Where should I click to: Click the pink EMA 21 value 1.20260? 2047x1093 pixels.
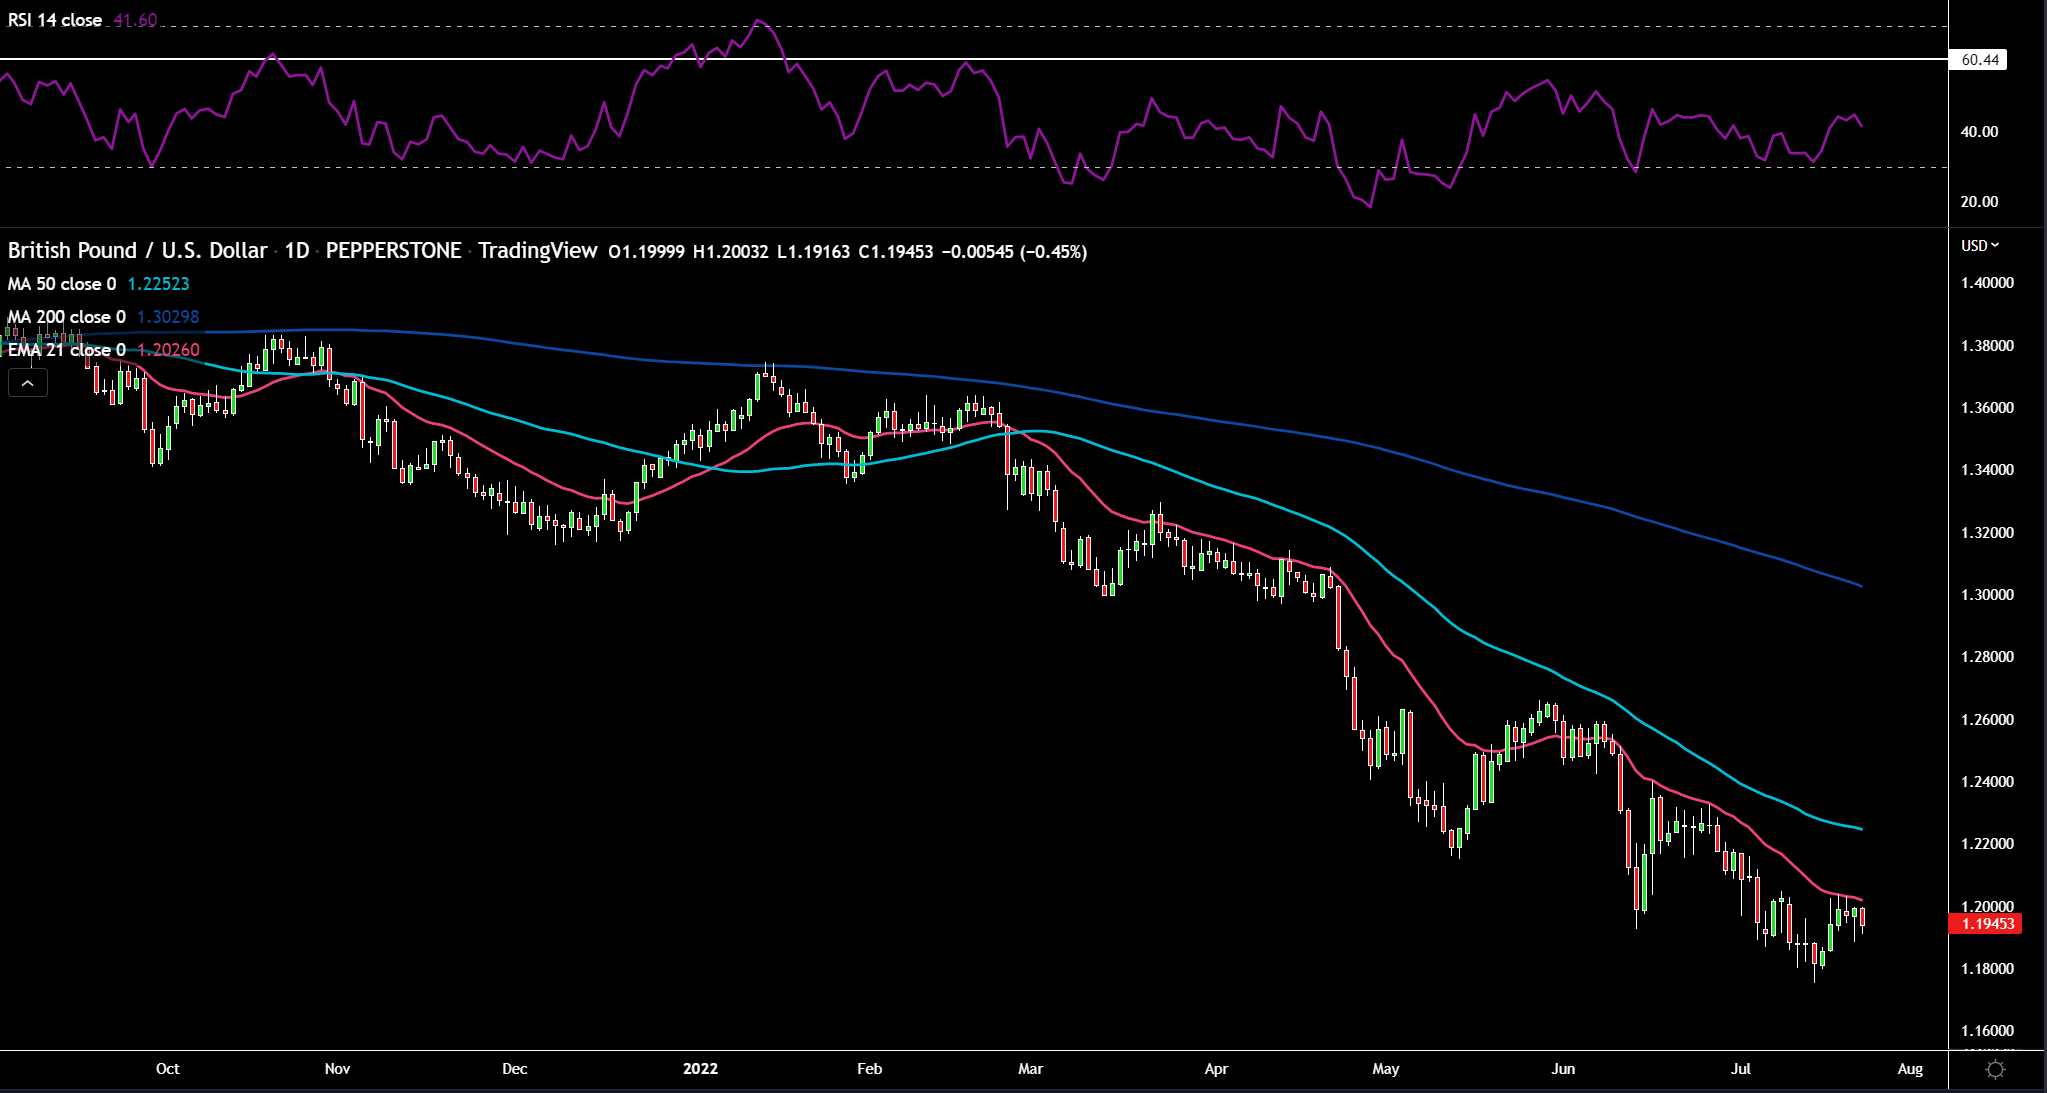click(x=168, y=350)
